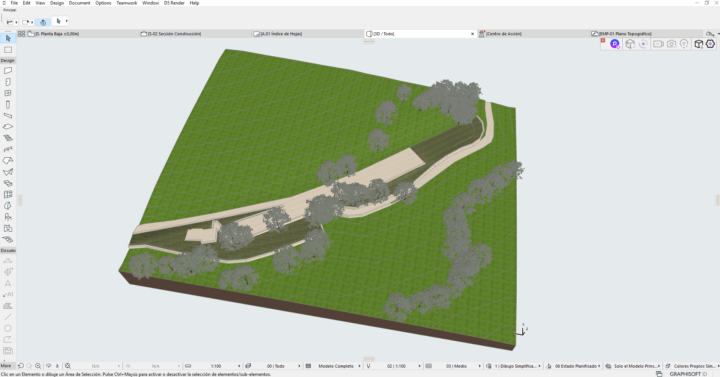The image size is (720, 377).
Task: Select the Polyline tool in the Document toolbox
Action: (8, 339)
